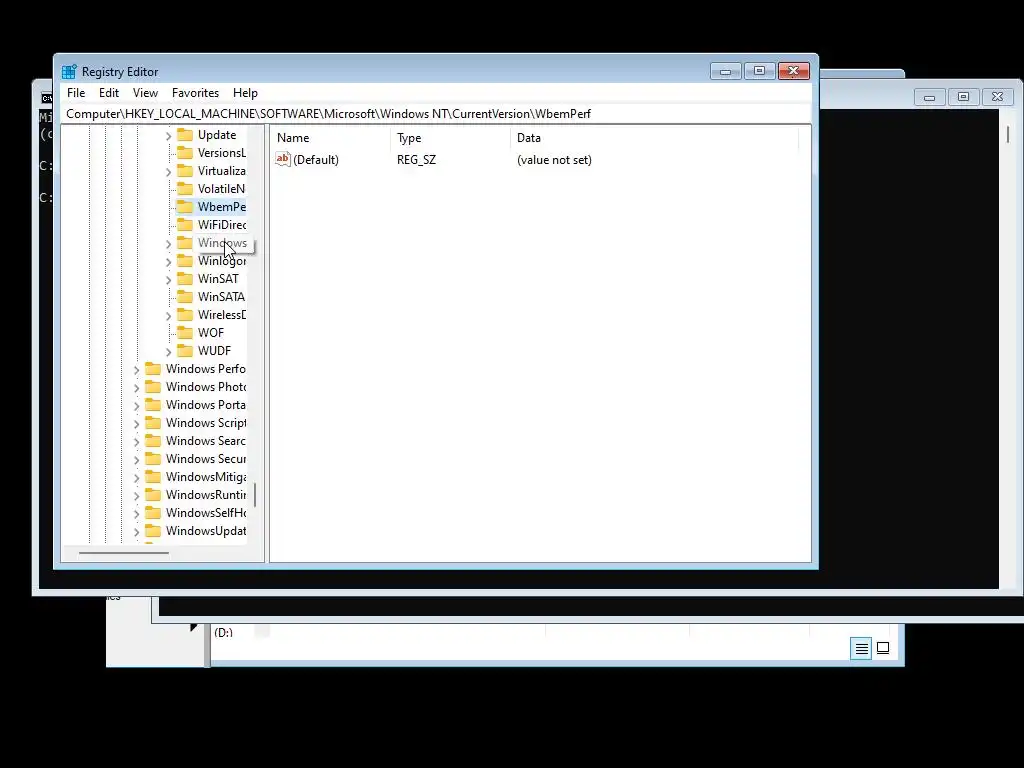1024x768 pixels.
Task: Click the Registry Editor title bar icon
Action: tap(69, 71)
